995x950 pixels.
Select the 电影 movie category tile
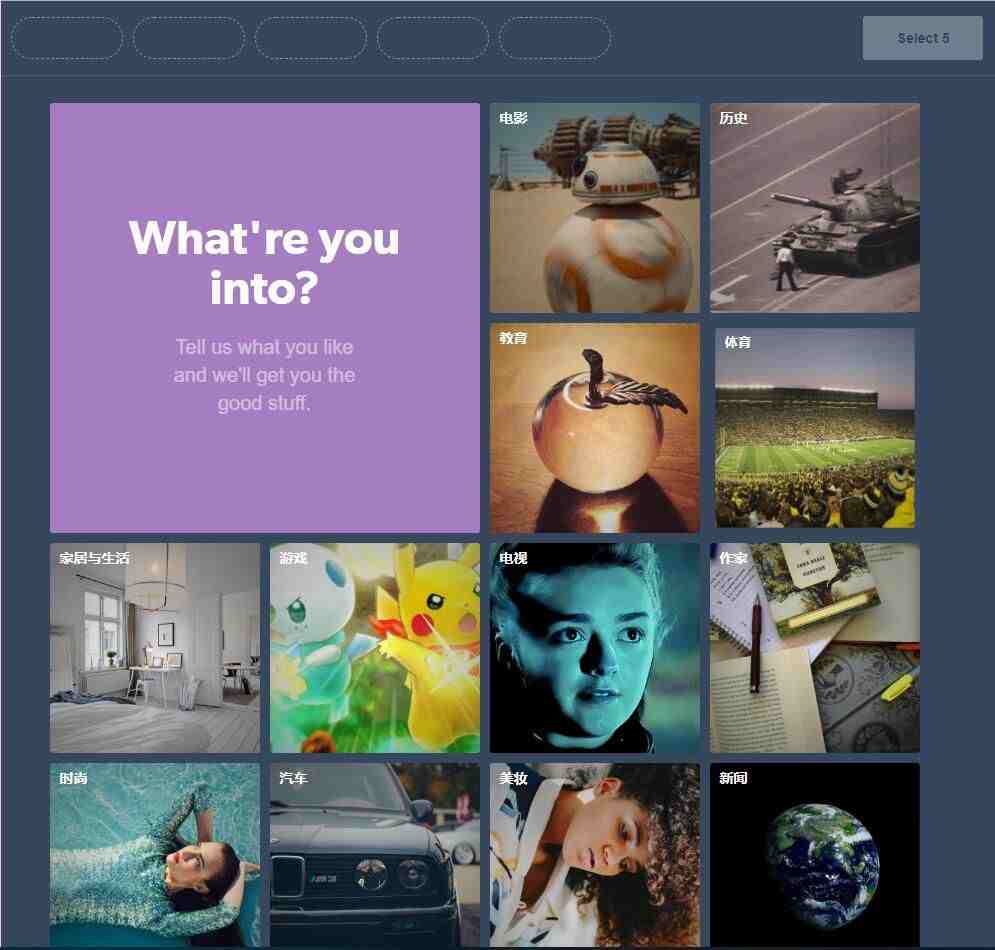coord(595,208)
